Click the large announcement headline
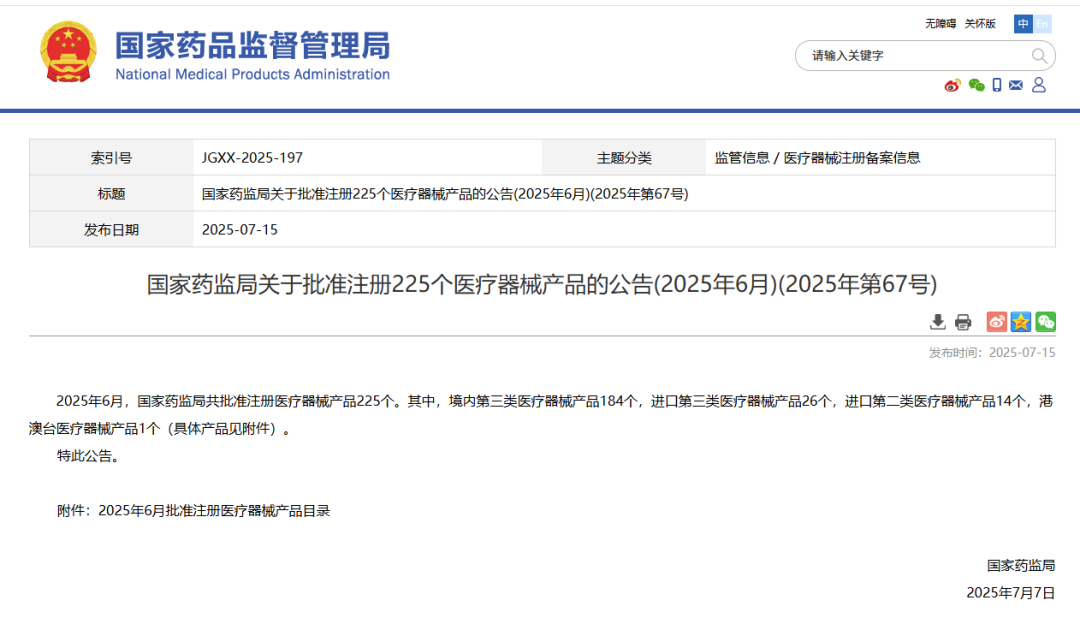This screenshot has width=1080, height=618. click(541, 284)
